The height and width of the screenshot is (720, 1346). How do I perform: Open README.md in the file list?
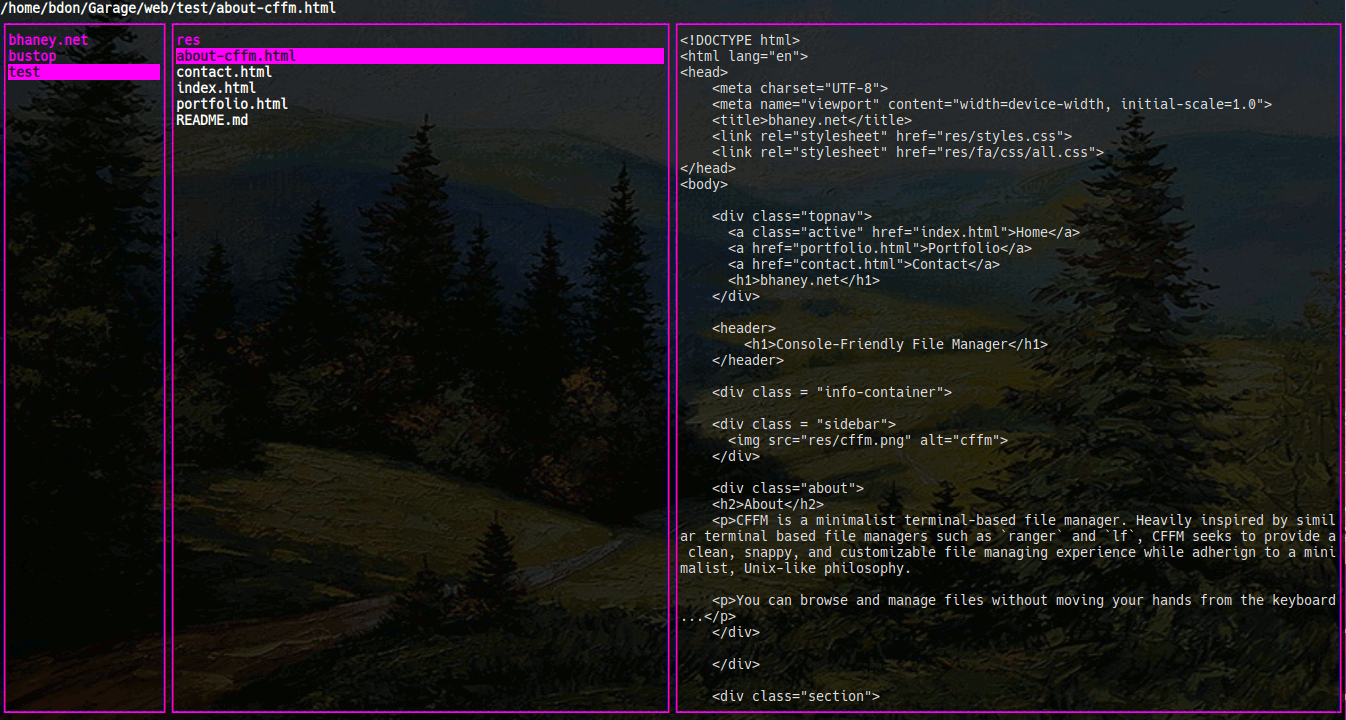pyautogui.click(x=212, y=121)
